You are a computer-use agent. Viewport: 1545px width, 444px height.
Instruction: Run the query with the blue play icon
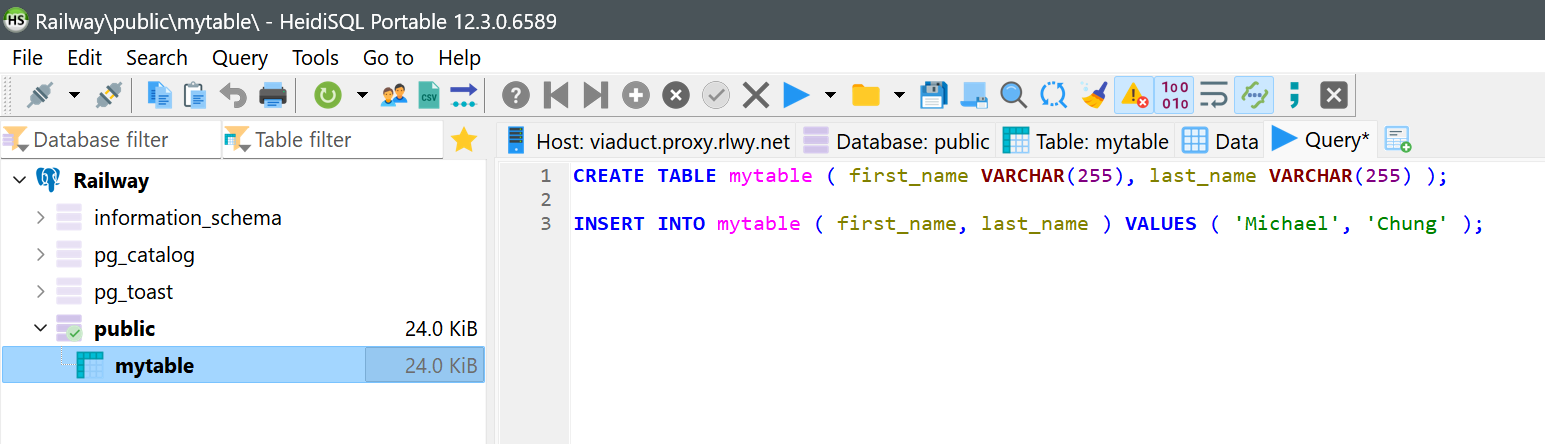tap(796, 95)
